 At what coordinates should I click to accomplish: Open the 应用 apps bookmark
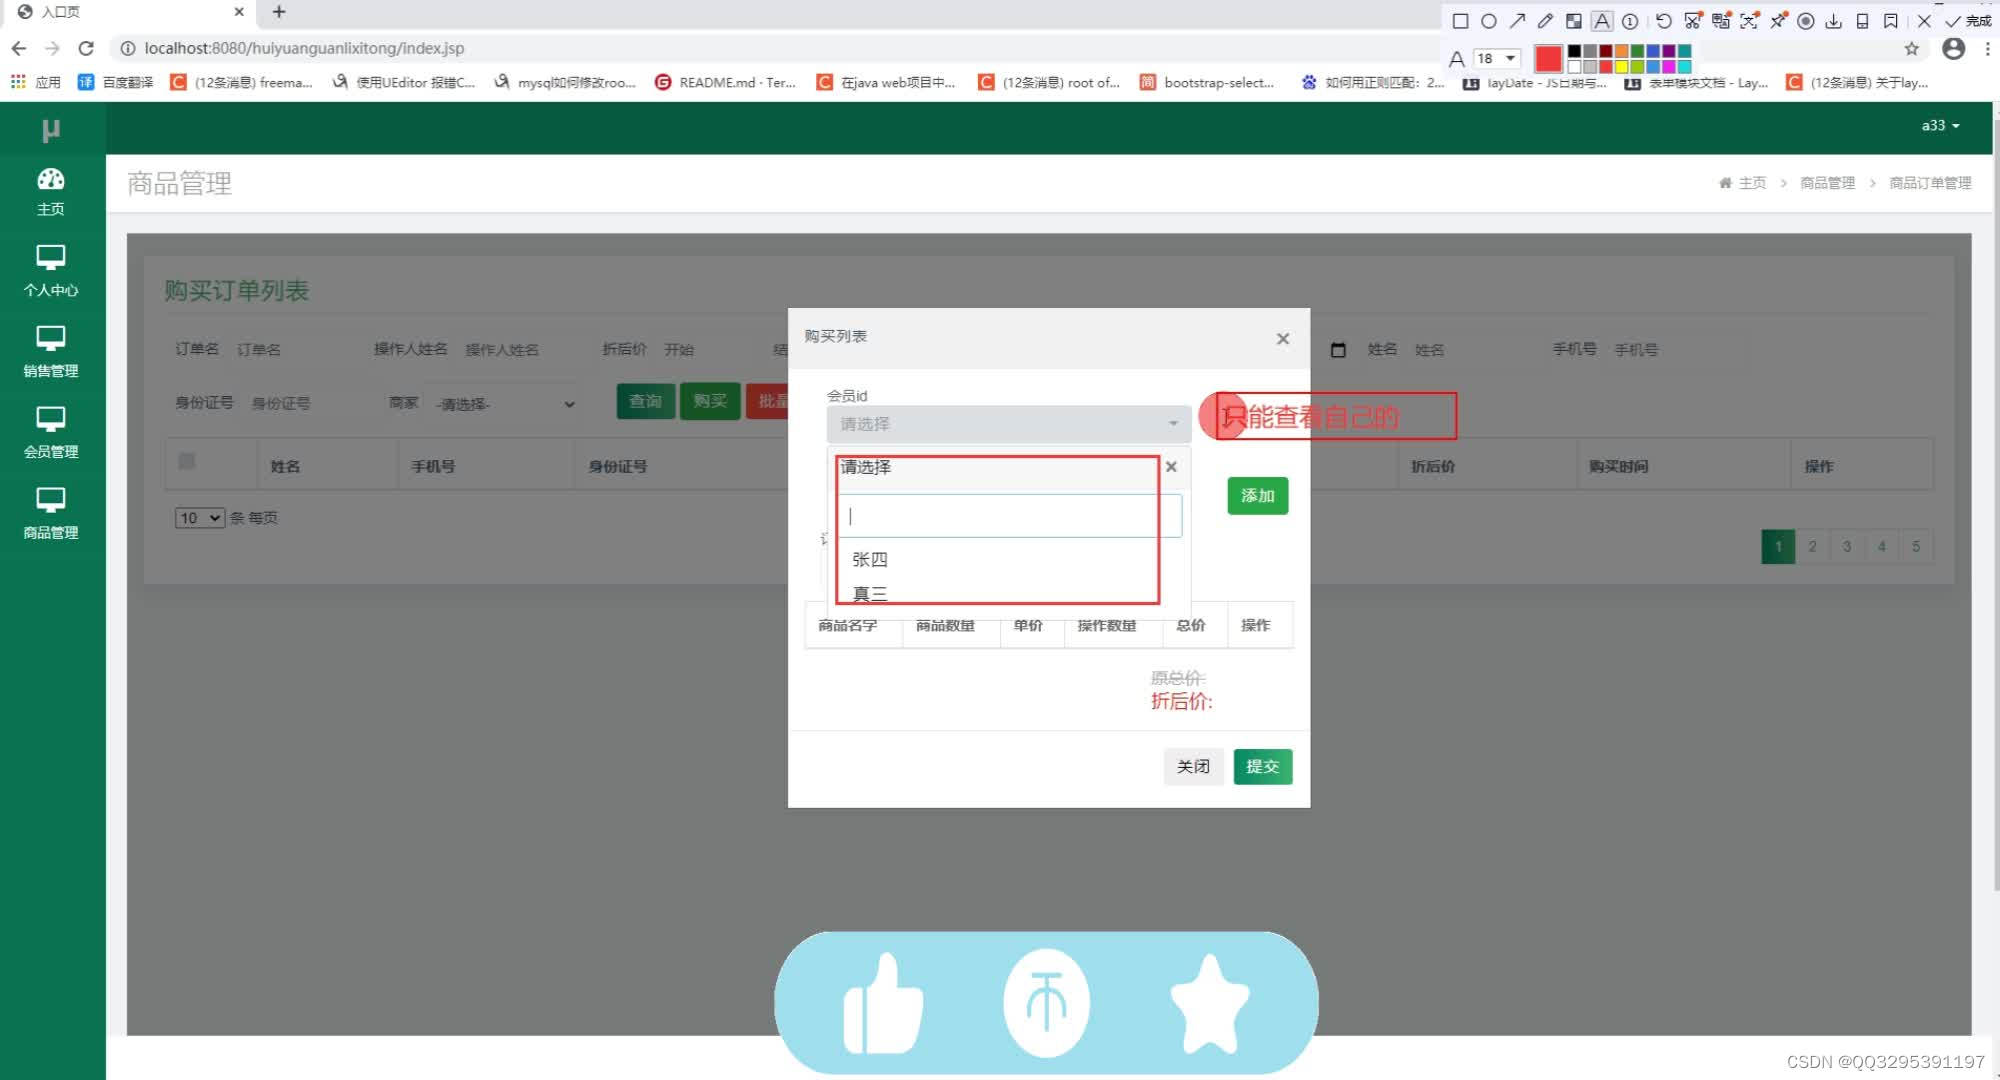pos(36,82)
